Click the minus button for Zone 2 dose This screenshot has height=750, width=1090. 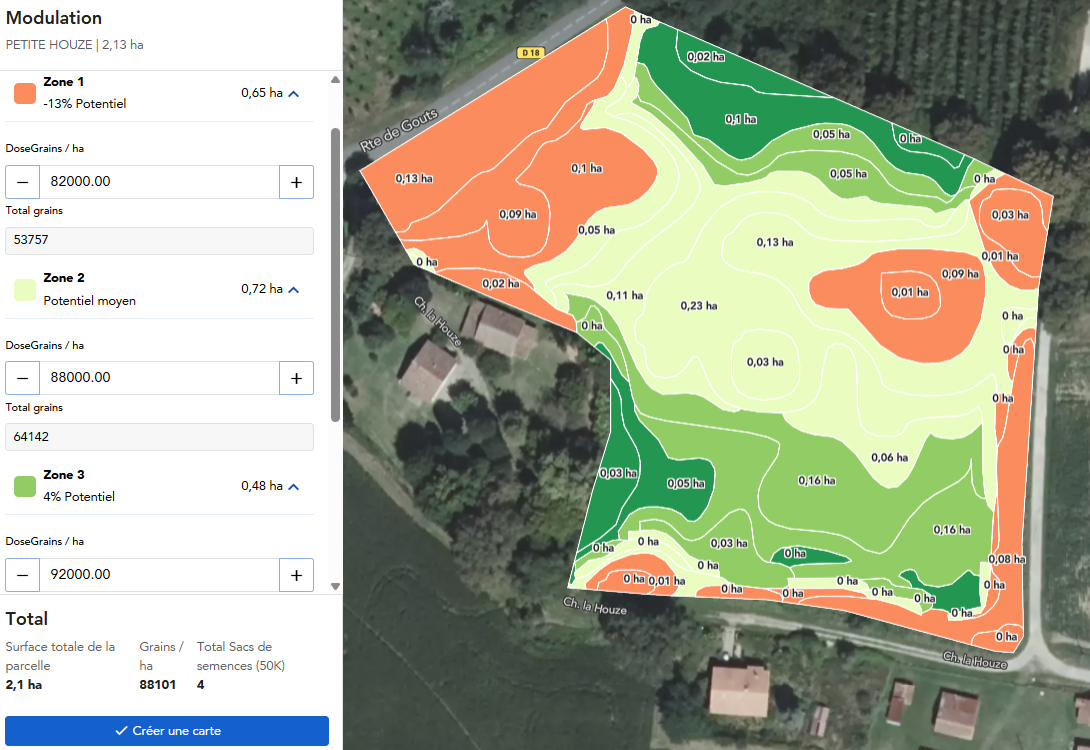click(22, 378)
